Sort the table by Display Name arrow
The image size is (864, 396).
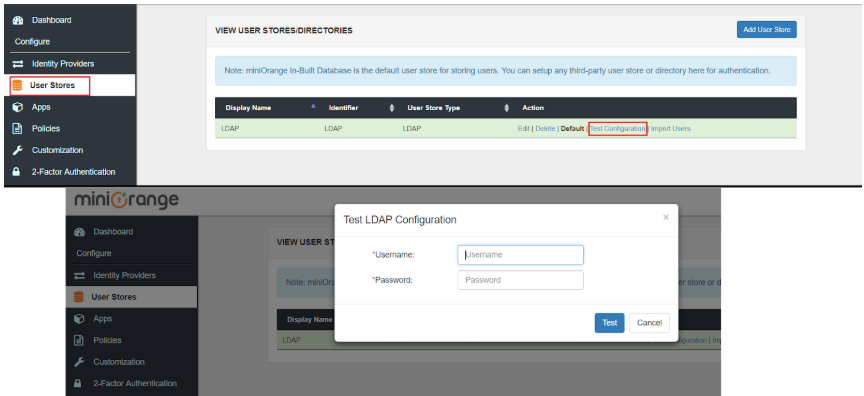(314, 106)
